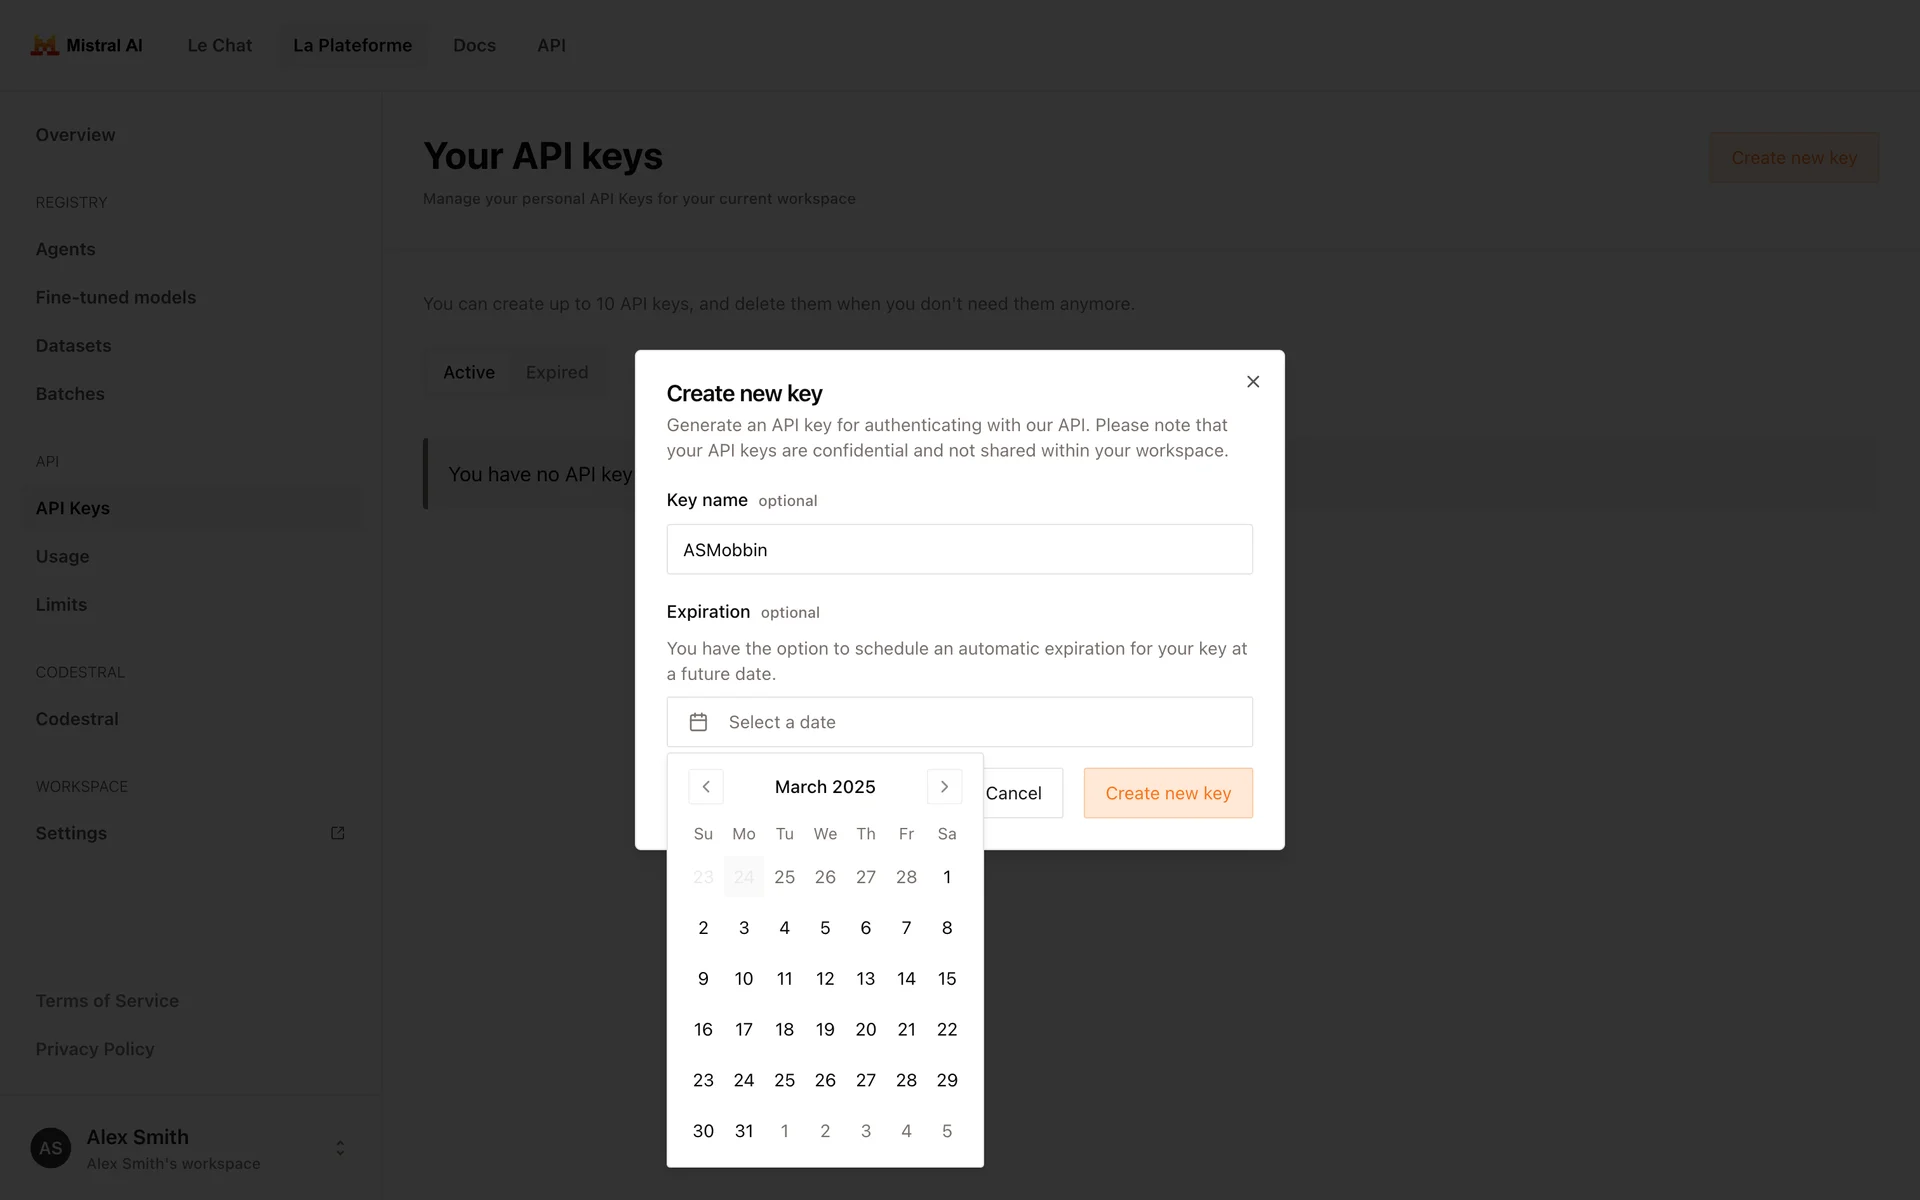
Task: Click the Mistral AI logo icon
Action: 45,45
